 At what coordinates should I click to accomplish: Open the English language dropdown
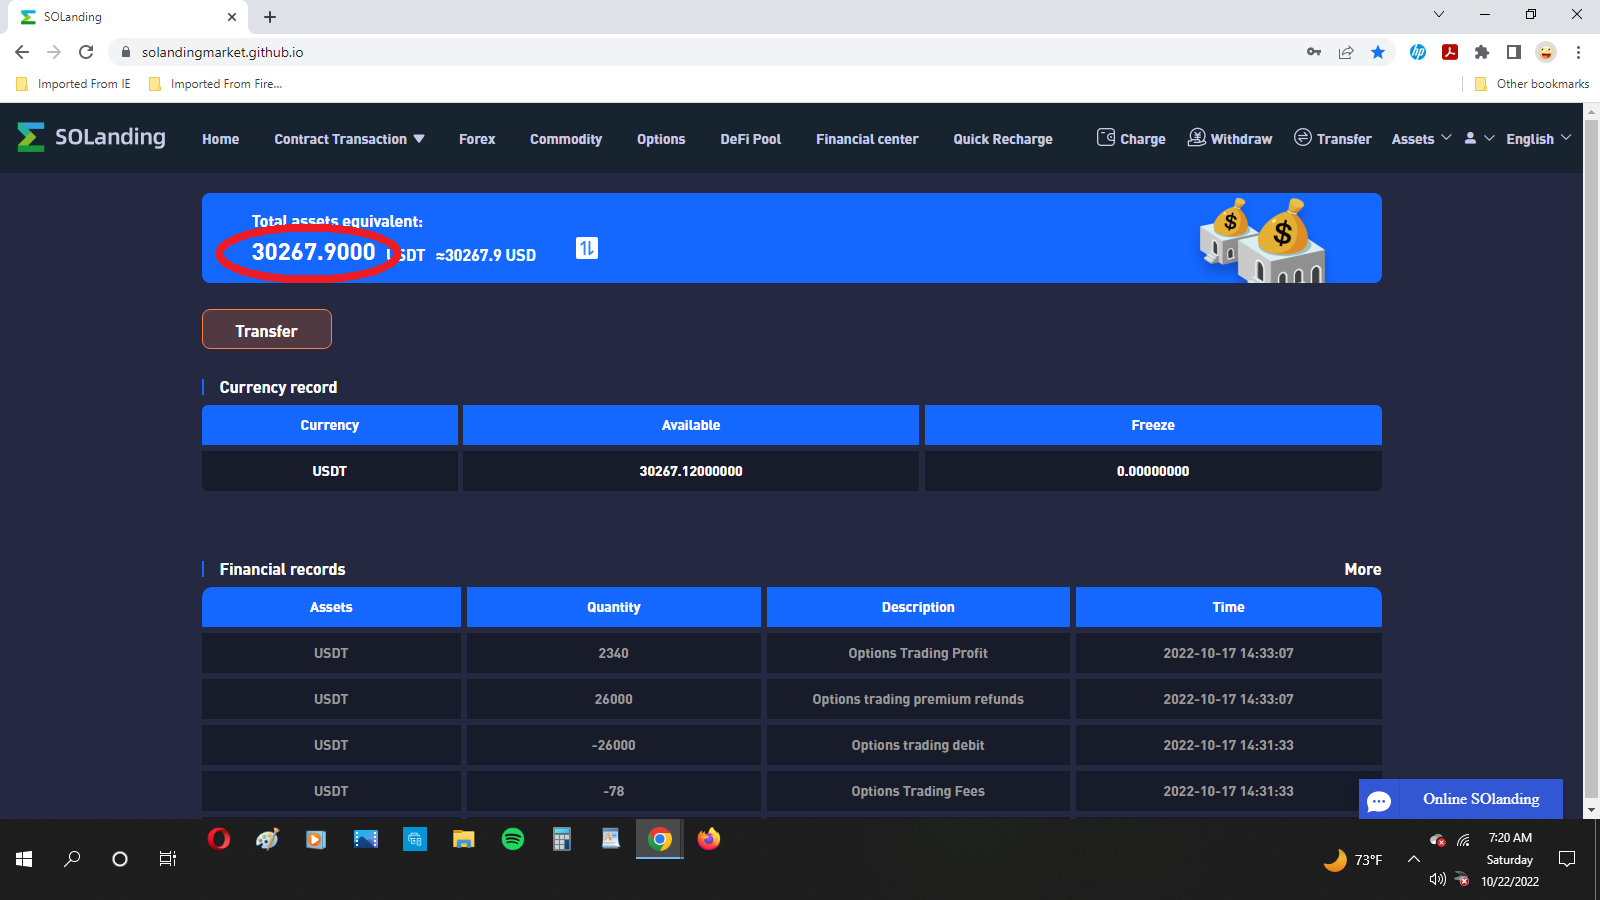click(1538, 139)
